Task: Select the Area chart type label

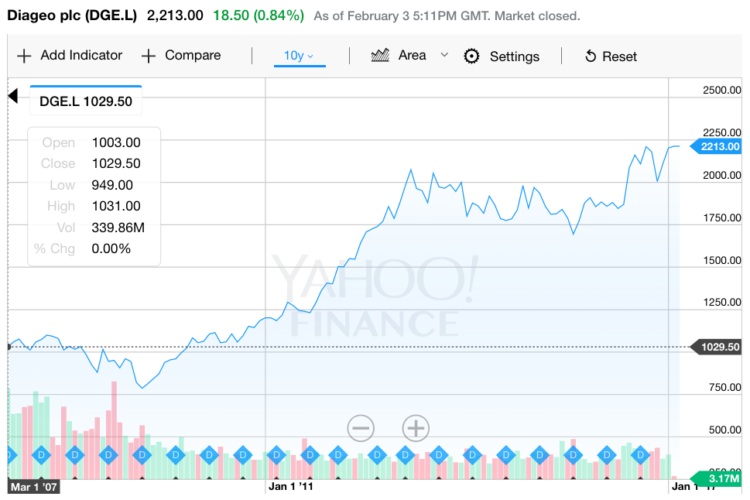Action: pyautogui.click(x=412, y=56)
